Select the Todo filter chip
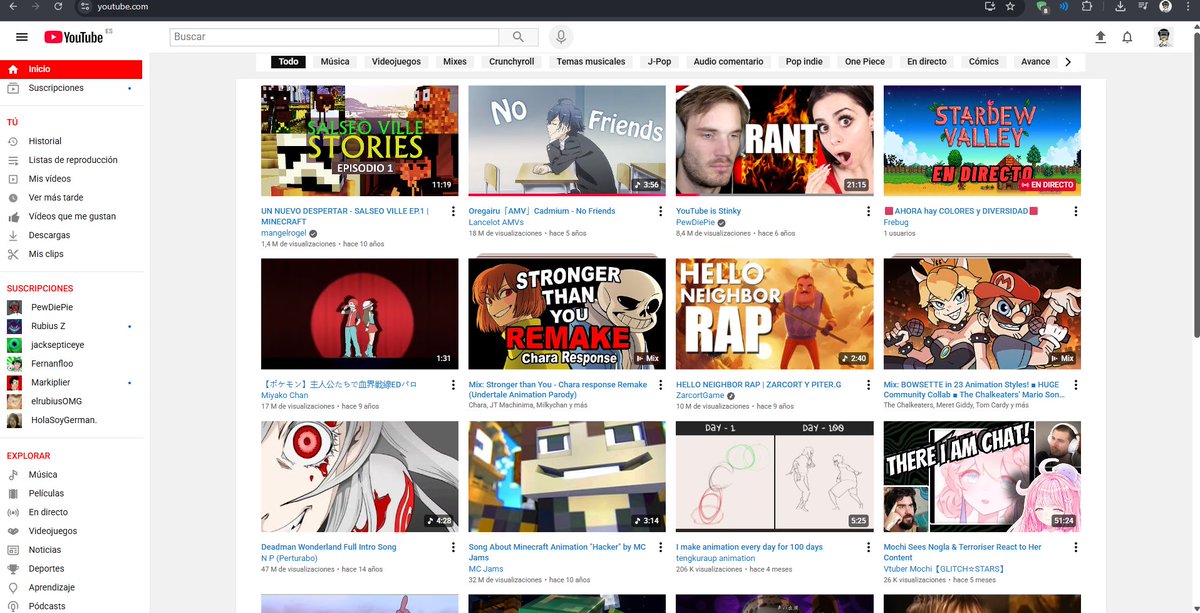This screenshot has height=613, width=1200. [289, 62]
